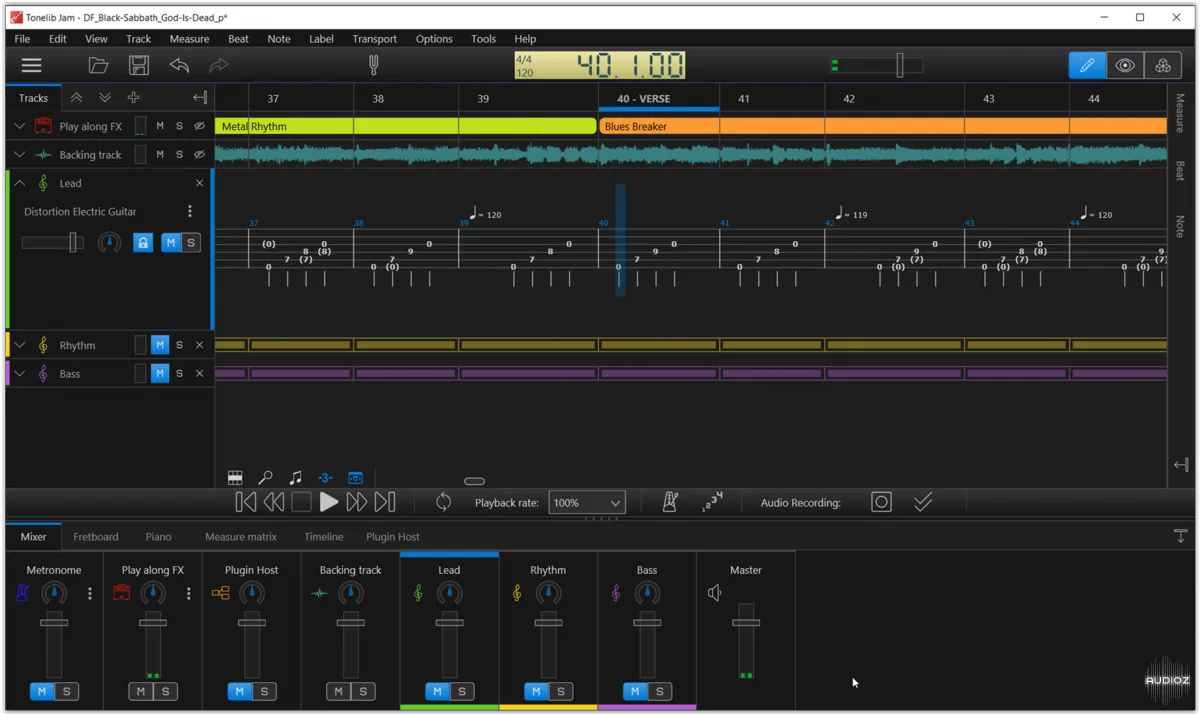This screenshot has width=1200, height=715.
Task: Stop playback with the stop button
Action: [x=301, y=502]
